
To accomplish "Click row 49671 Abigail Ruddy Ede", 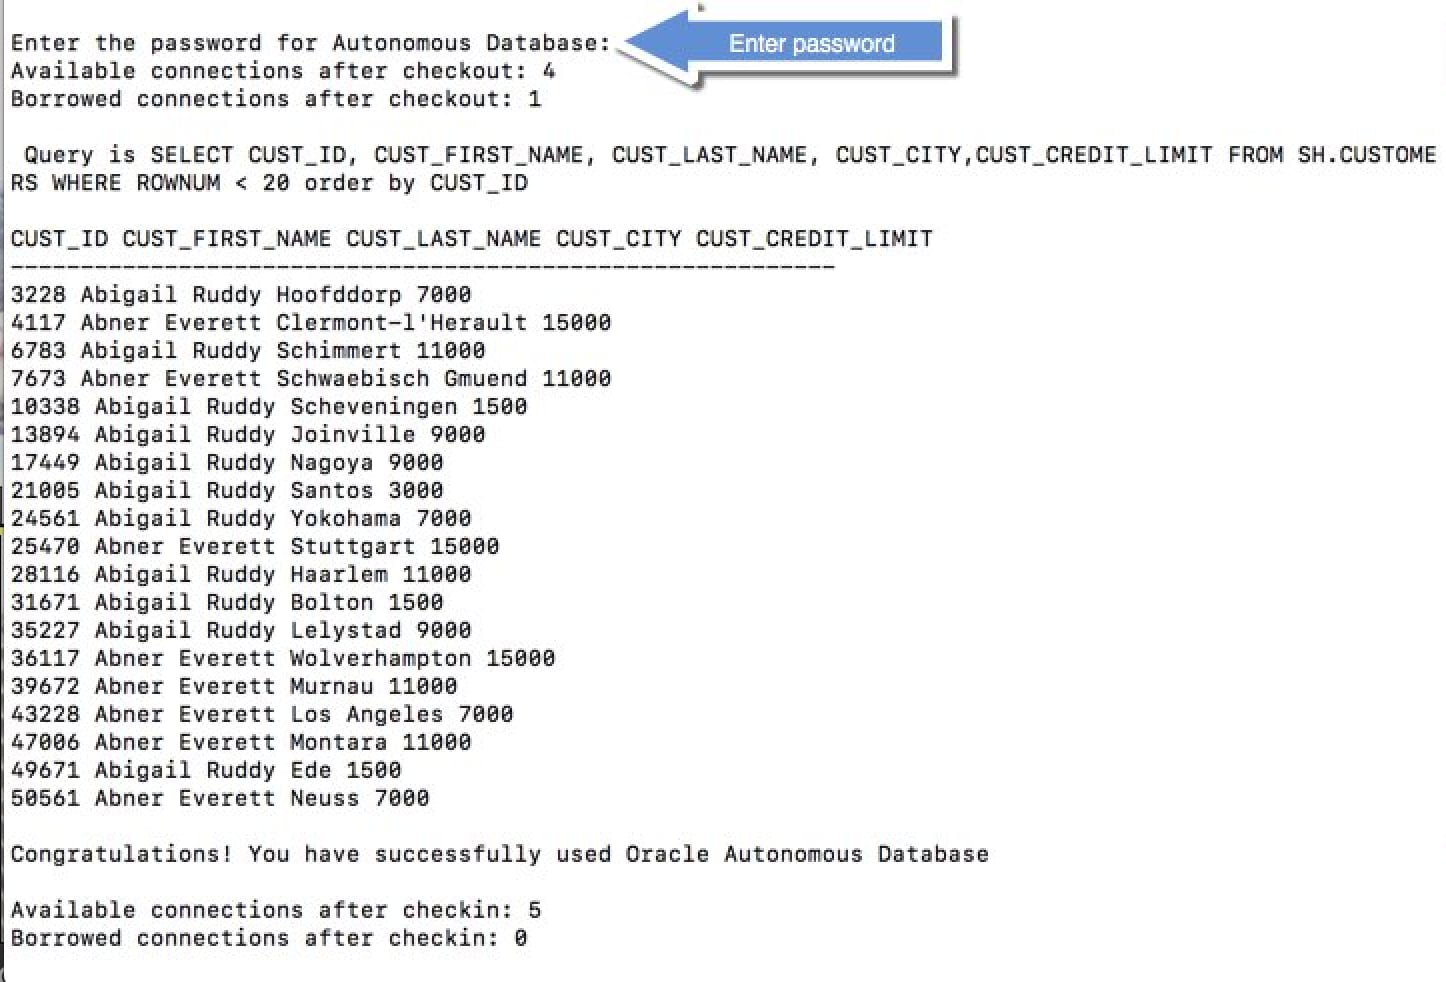I will (x=206, y=771).
